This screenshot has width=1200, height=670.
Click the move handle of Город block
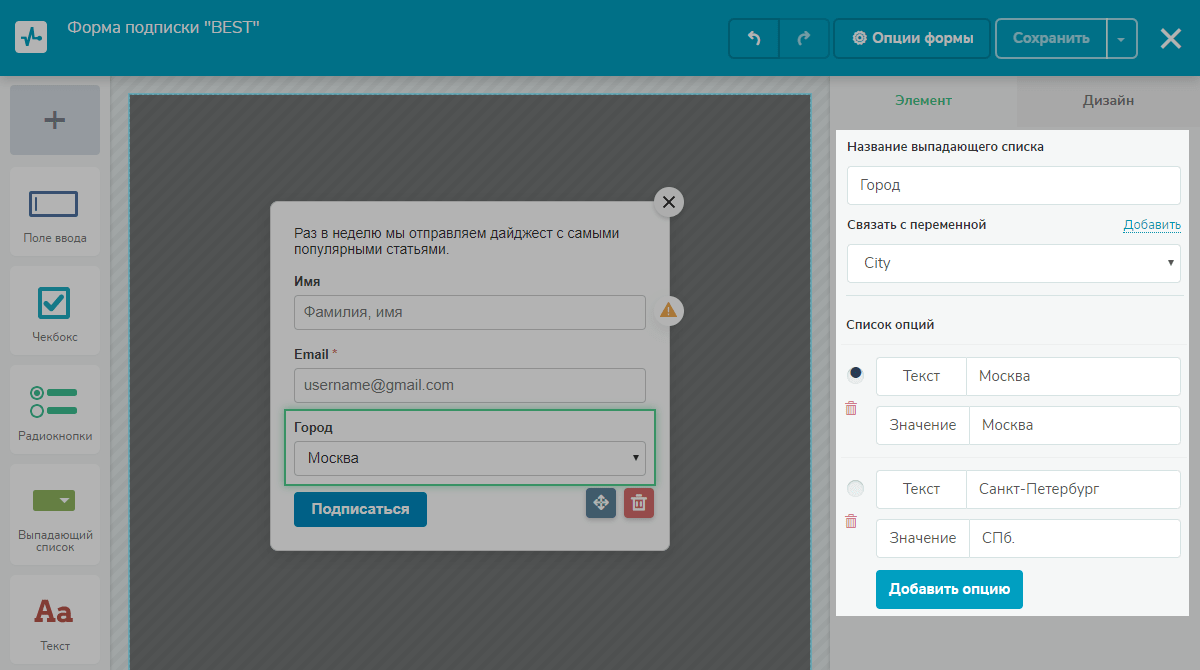coord(601,503)
